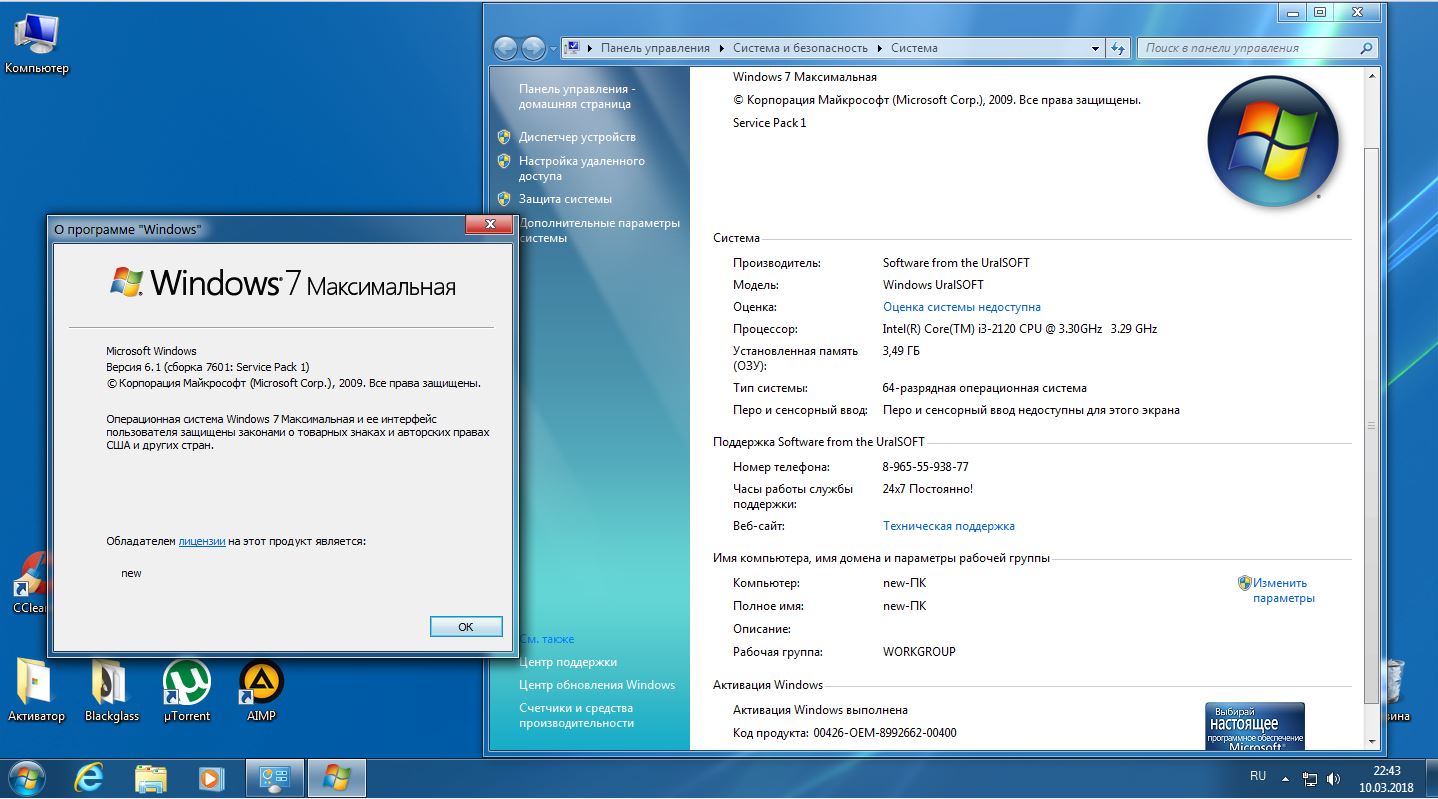The image size is (1438, 799).
Task: Click the genuine Microsoft software badge
Action: coord(1255,726)
